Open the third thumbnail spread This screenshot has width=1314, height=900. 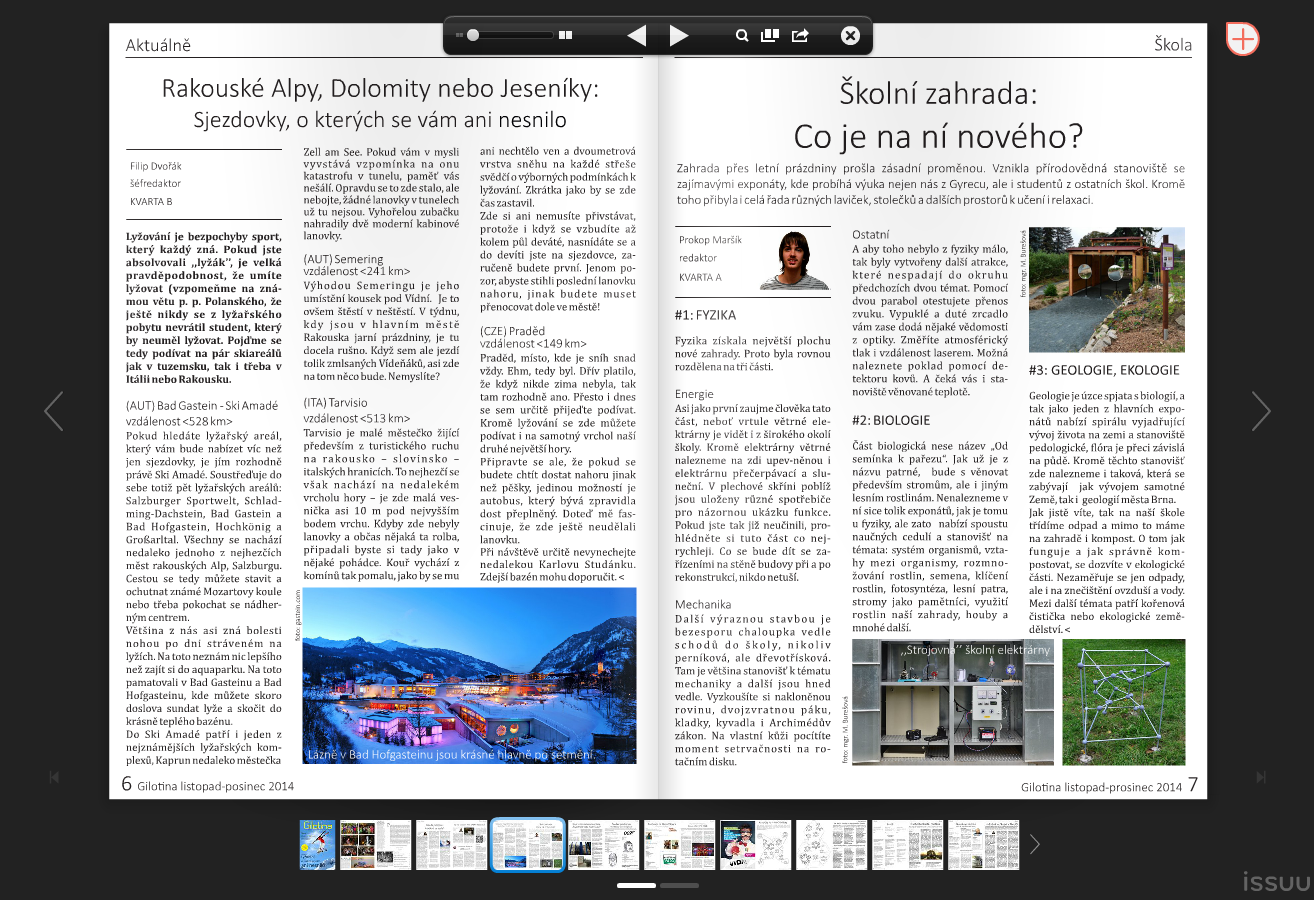[x=452, y=845]
